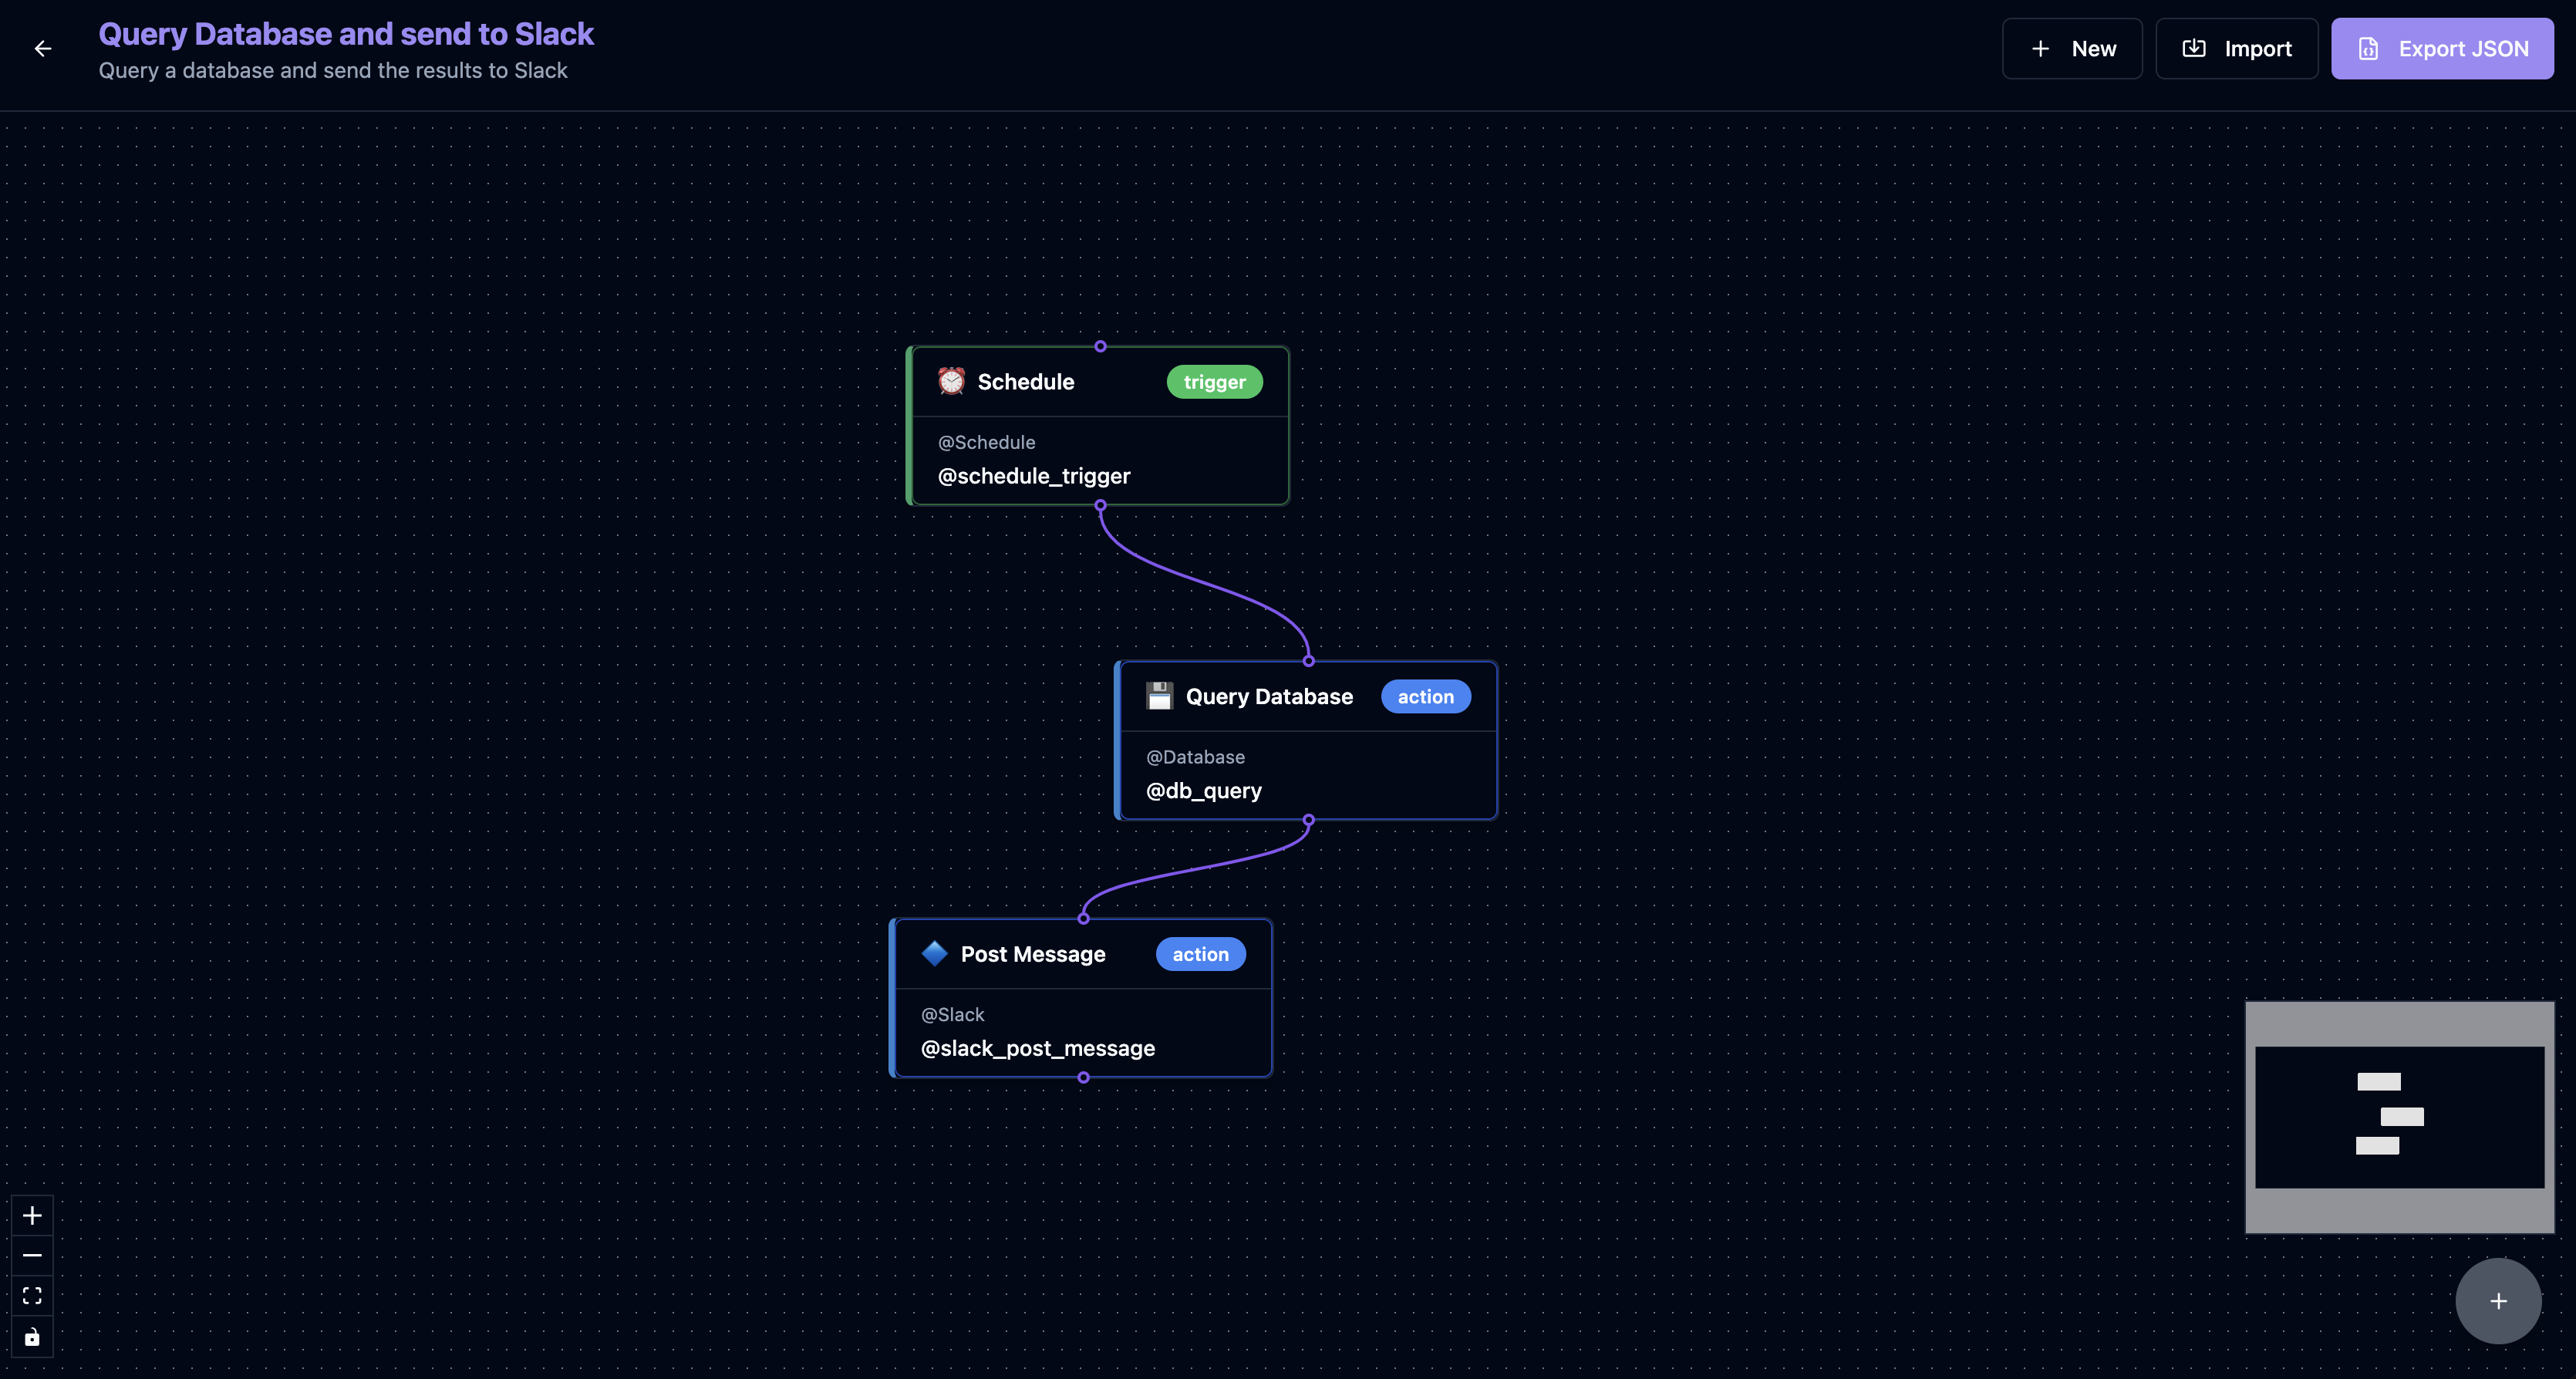Click the Query Database action badge

[x=1425, y=697]
